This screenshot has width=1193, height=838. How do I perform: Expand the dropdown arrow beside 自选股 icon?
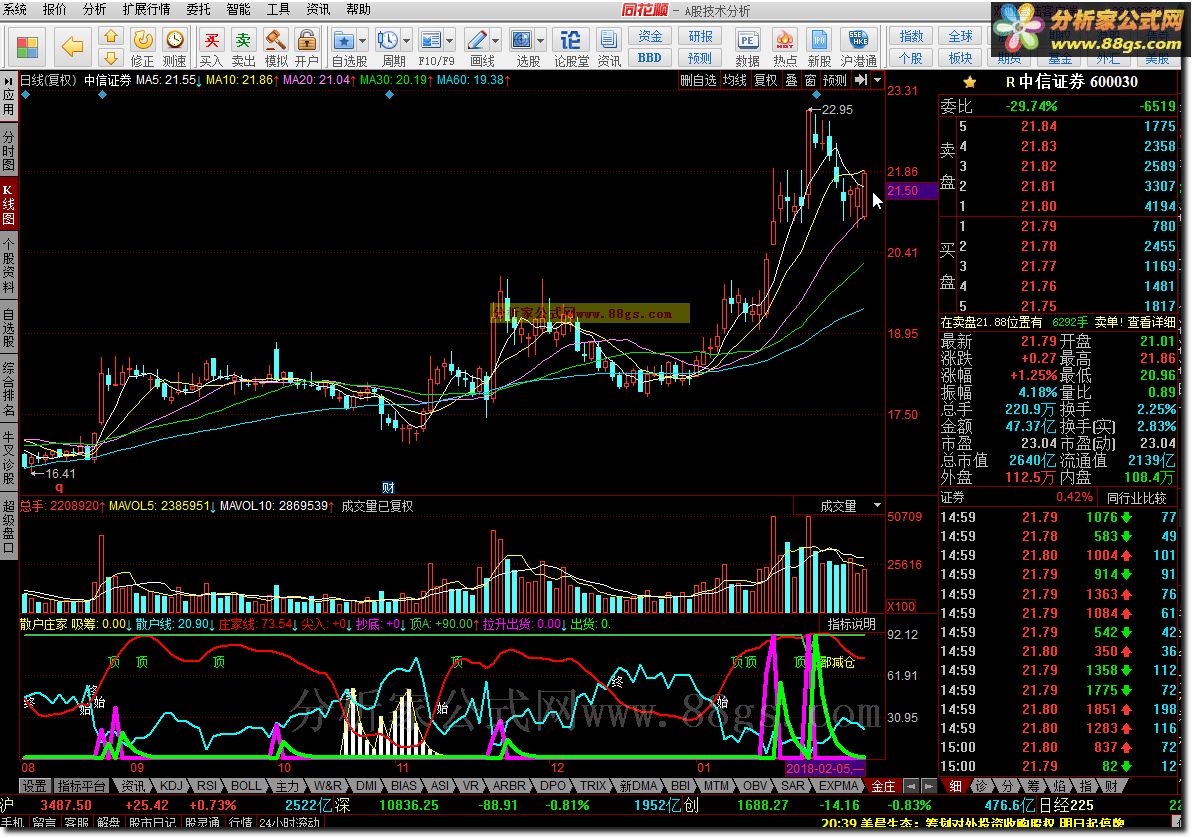click(x=363, y=40)
